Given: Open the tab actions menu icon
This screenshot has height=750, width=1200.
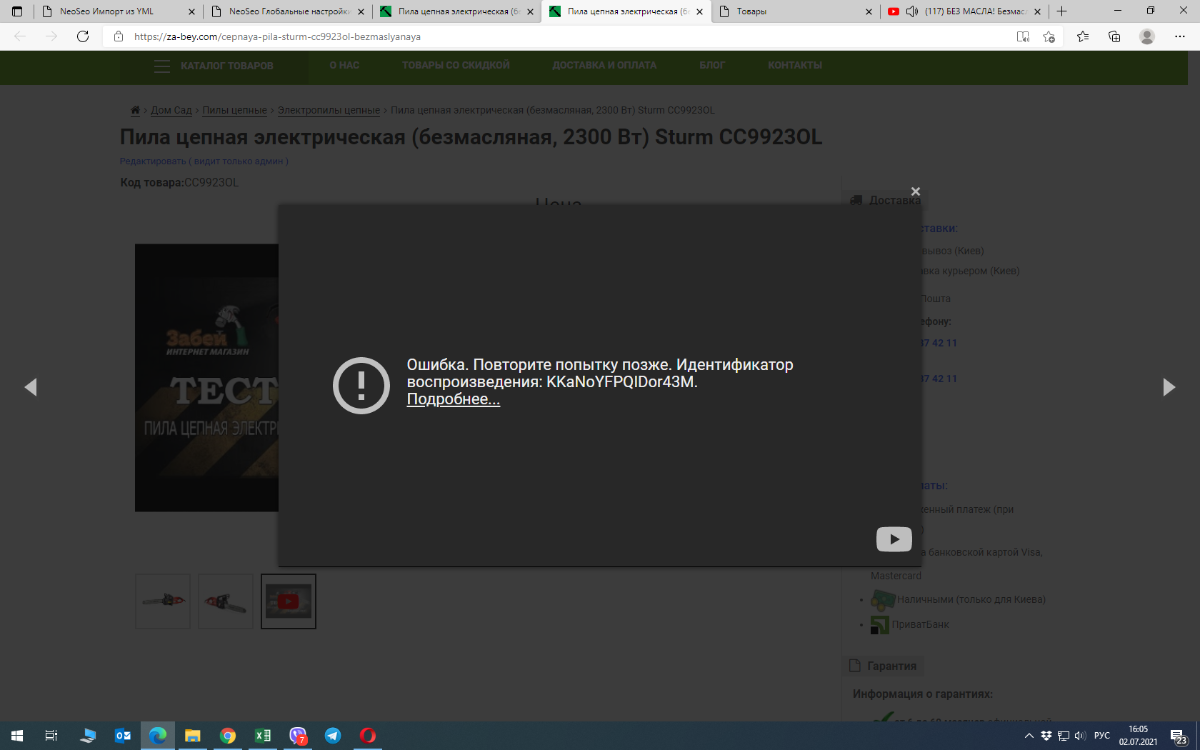Looking at the screenshot, I should (16, 11).
